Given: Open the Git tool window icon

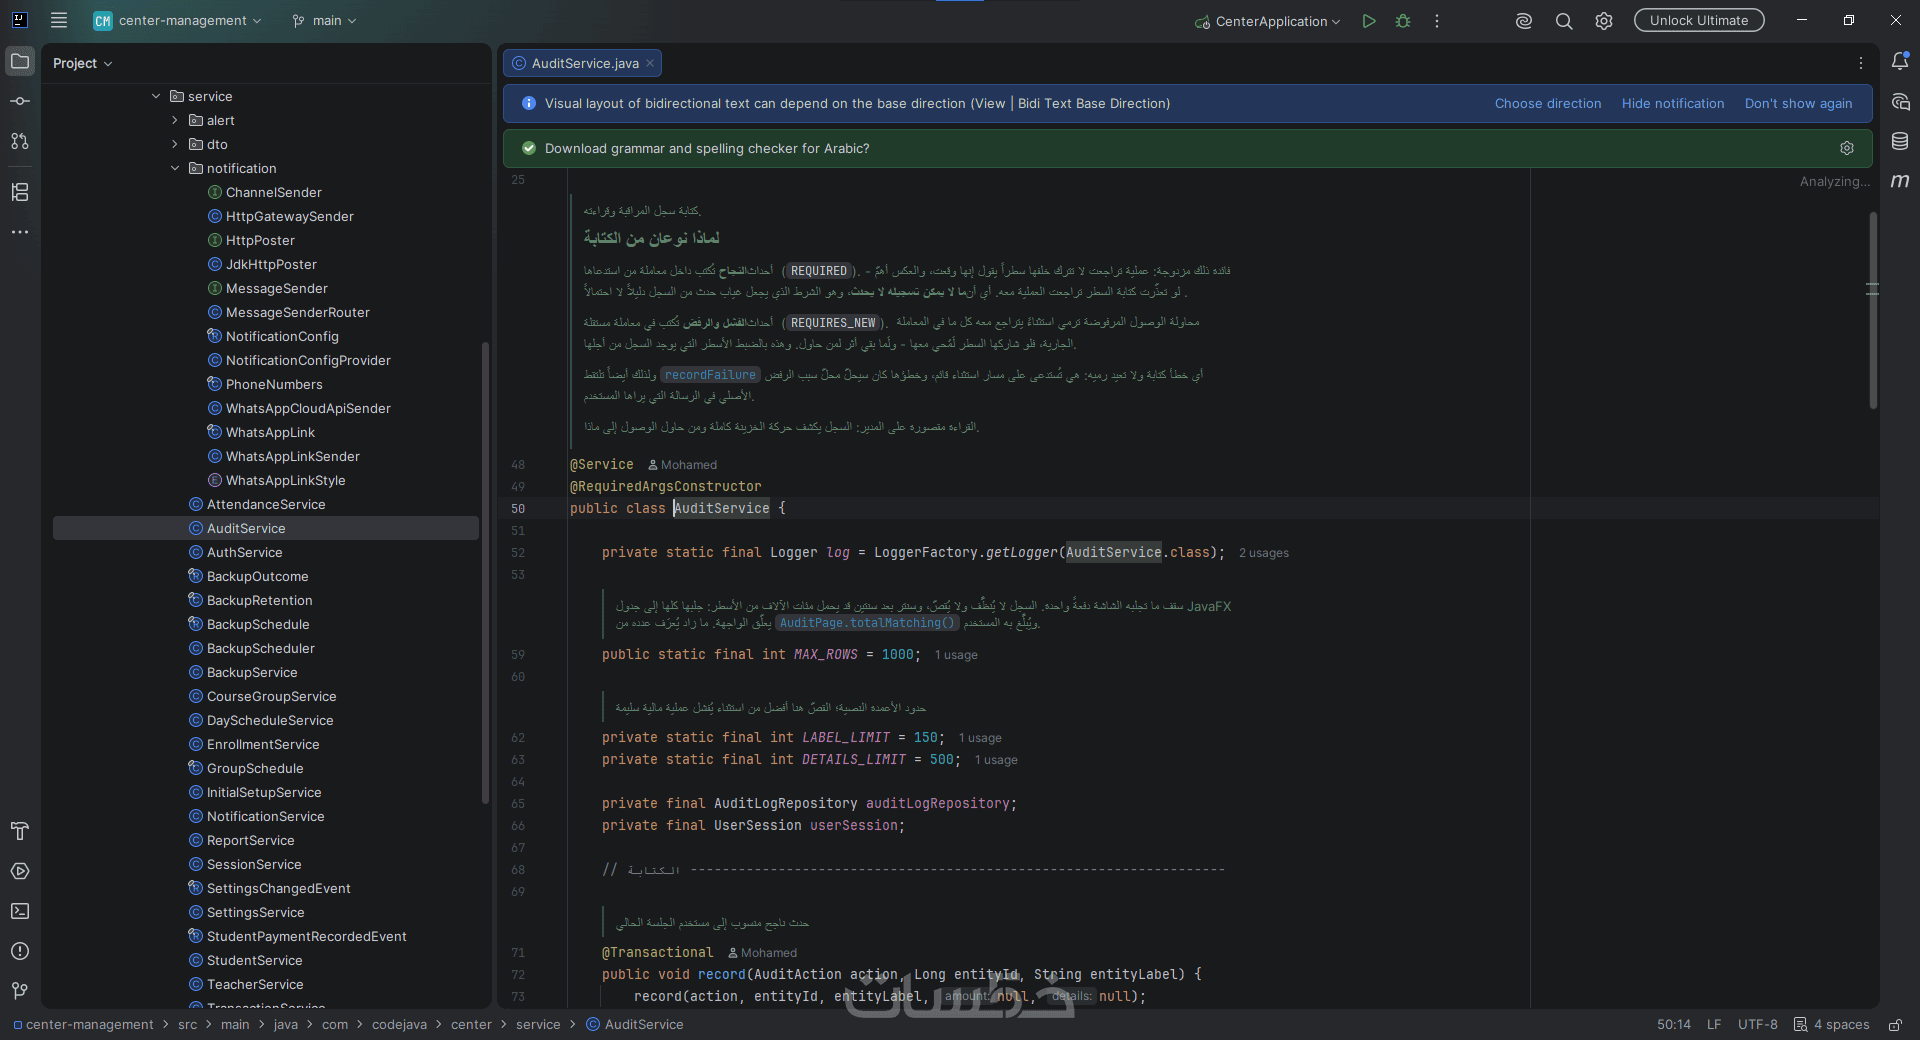Looking at the screenshot, I should 20,990.
